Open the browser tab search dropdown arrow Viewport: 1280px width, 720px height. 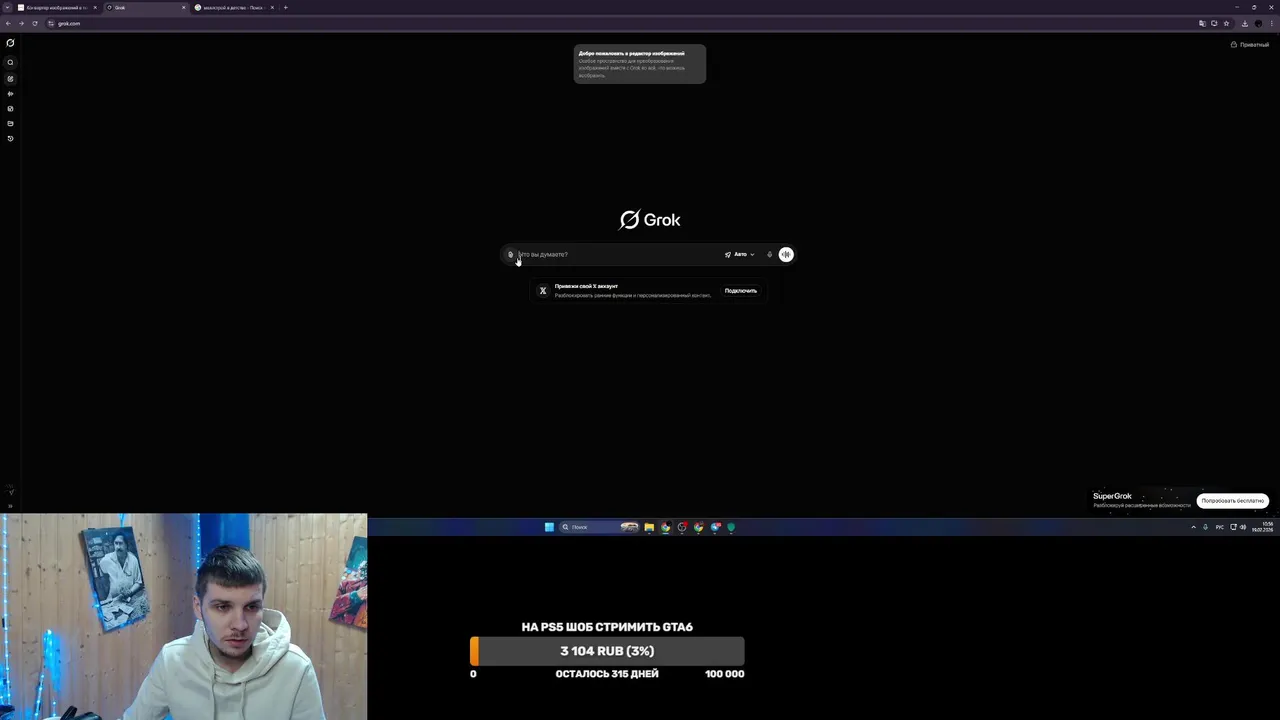6,7
